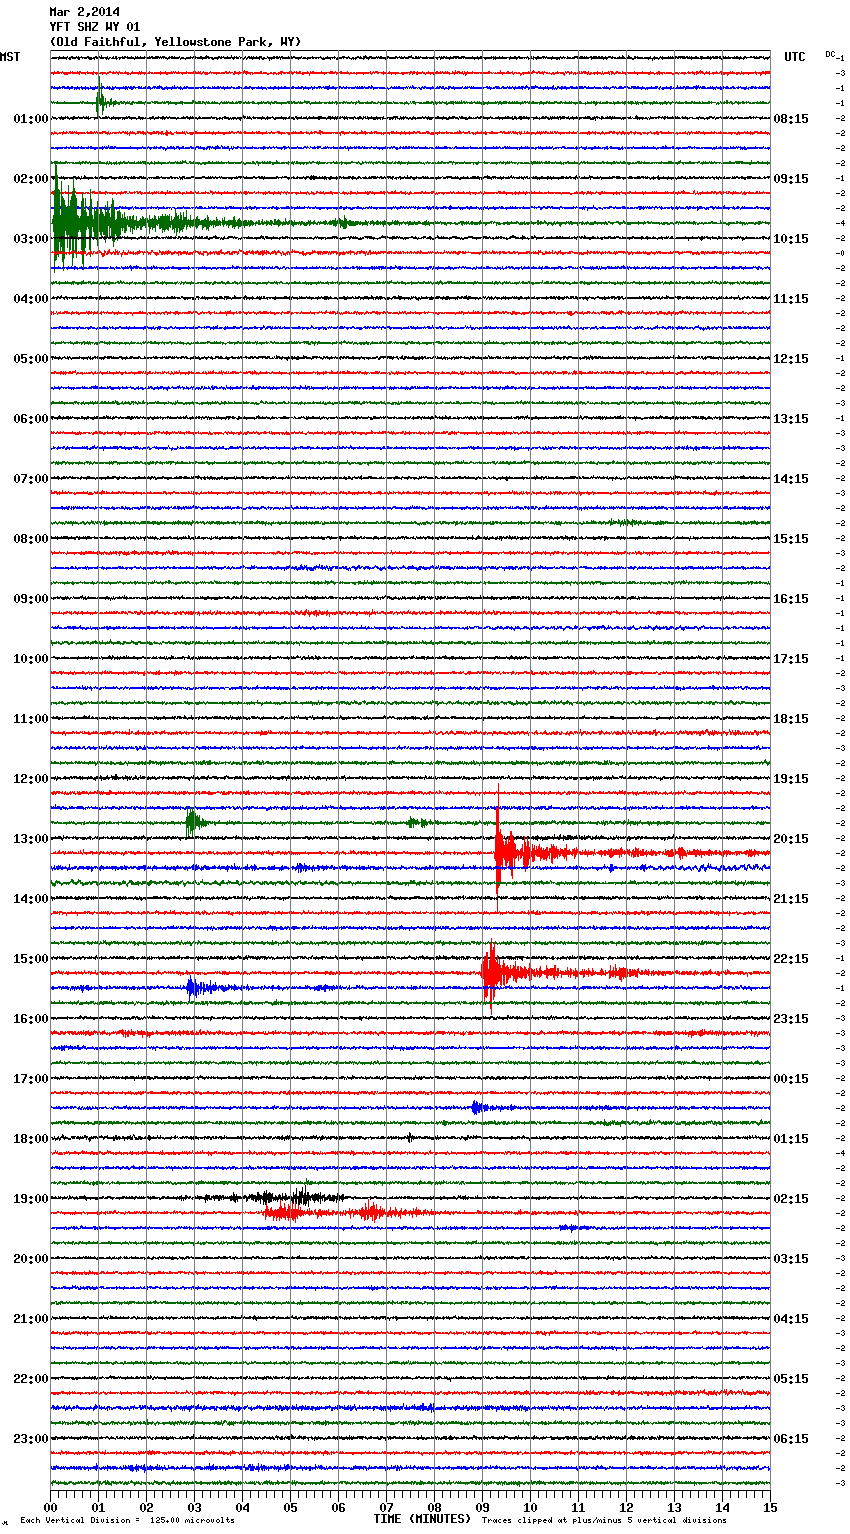Select the "07:00" MST time label

tap(30, 479)
